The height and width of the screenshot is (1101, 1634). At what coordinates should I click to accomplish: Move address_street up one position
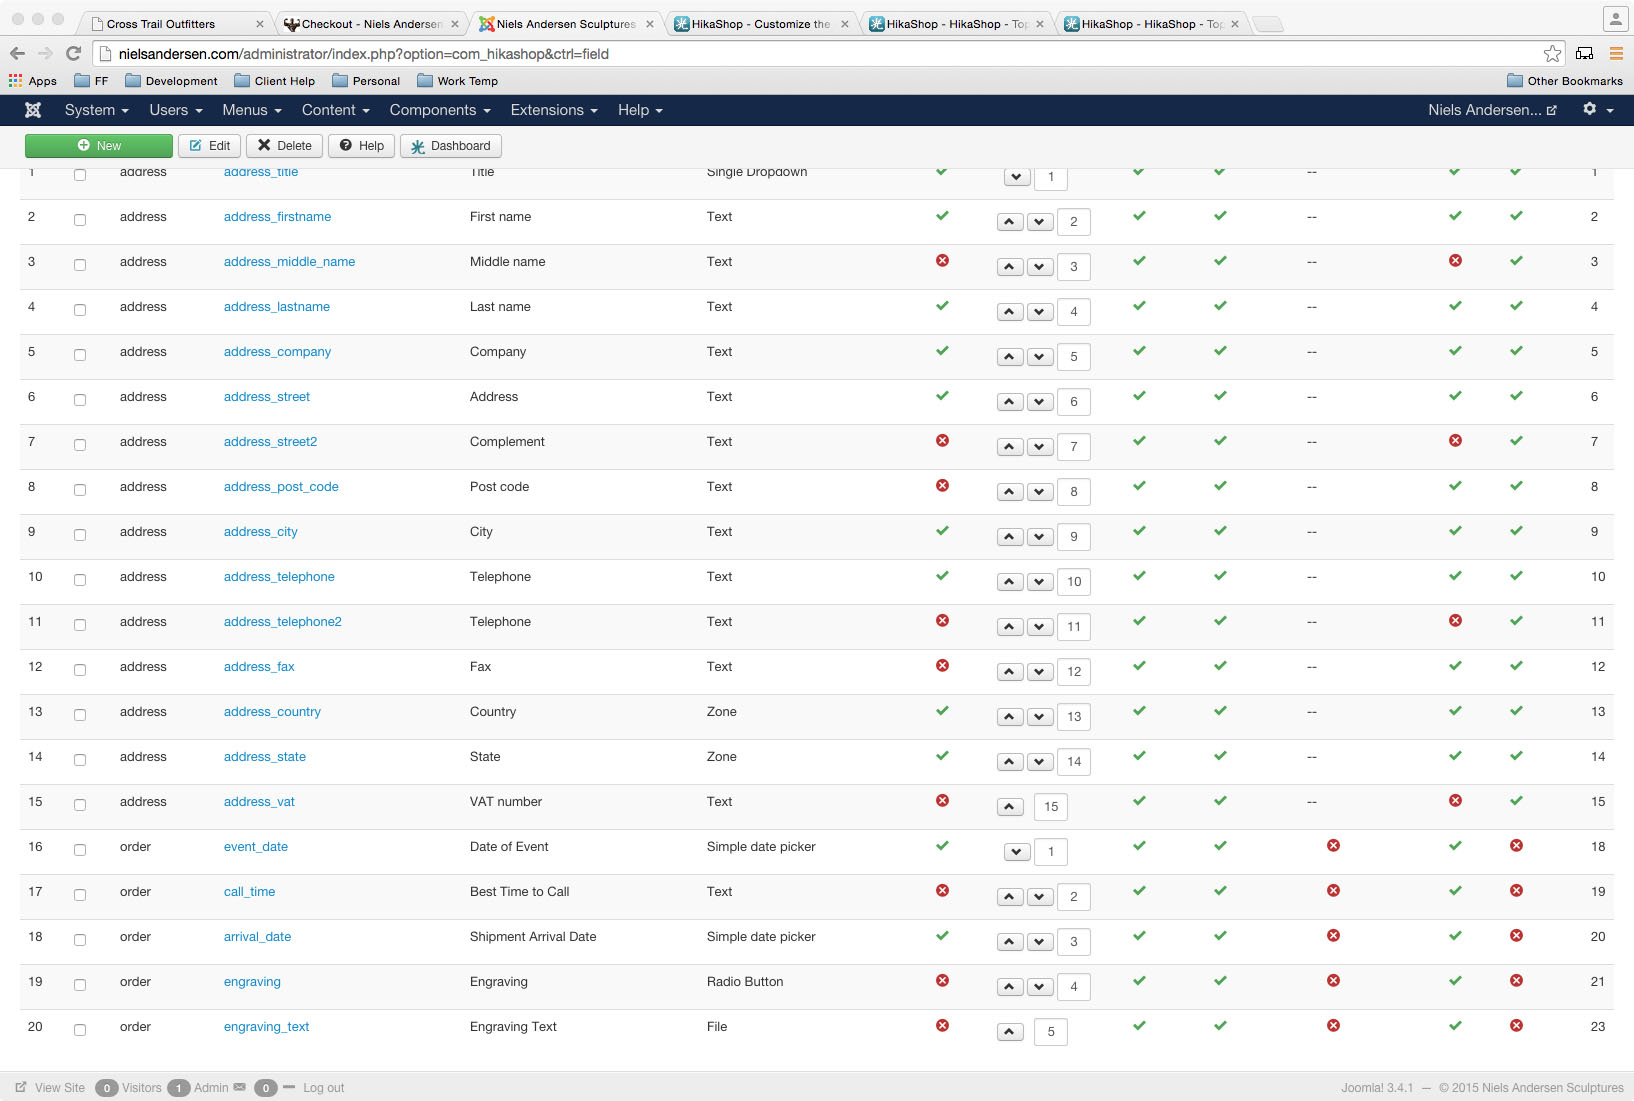[1010, 402]
